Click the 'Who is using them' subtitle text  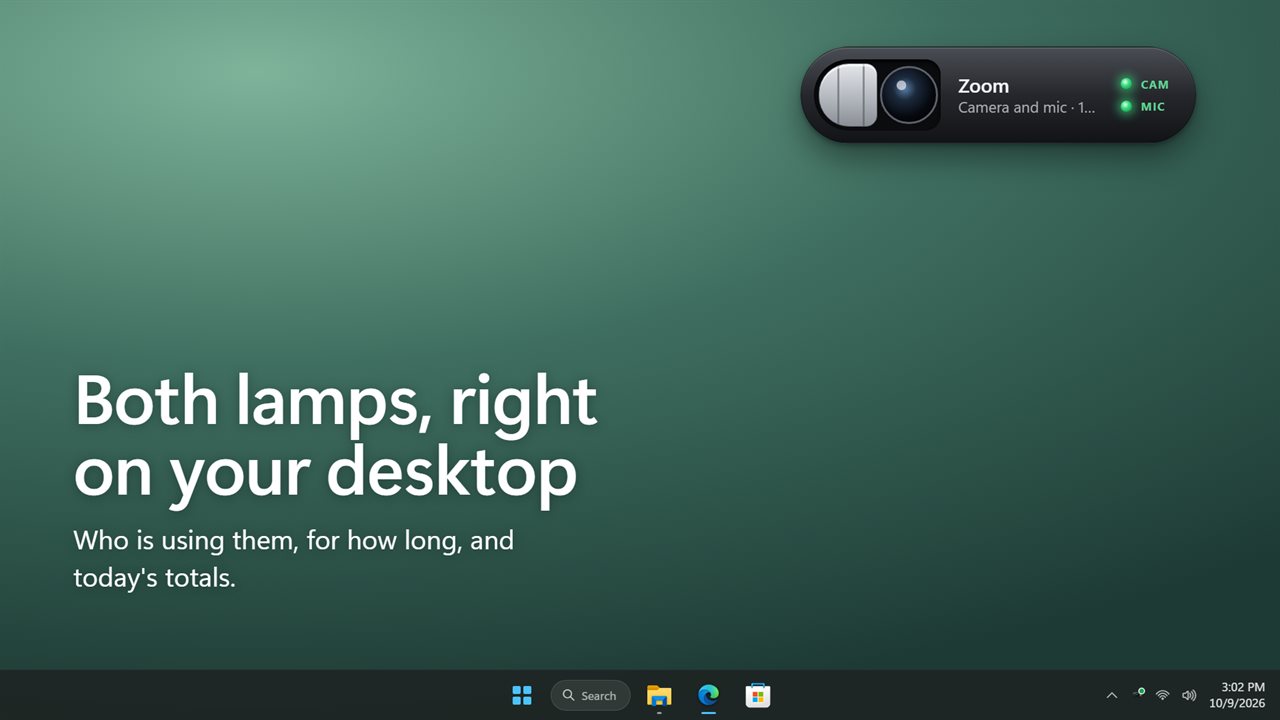point(293,559)
